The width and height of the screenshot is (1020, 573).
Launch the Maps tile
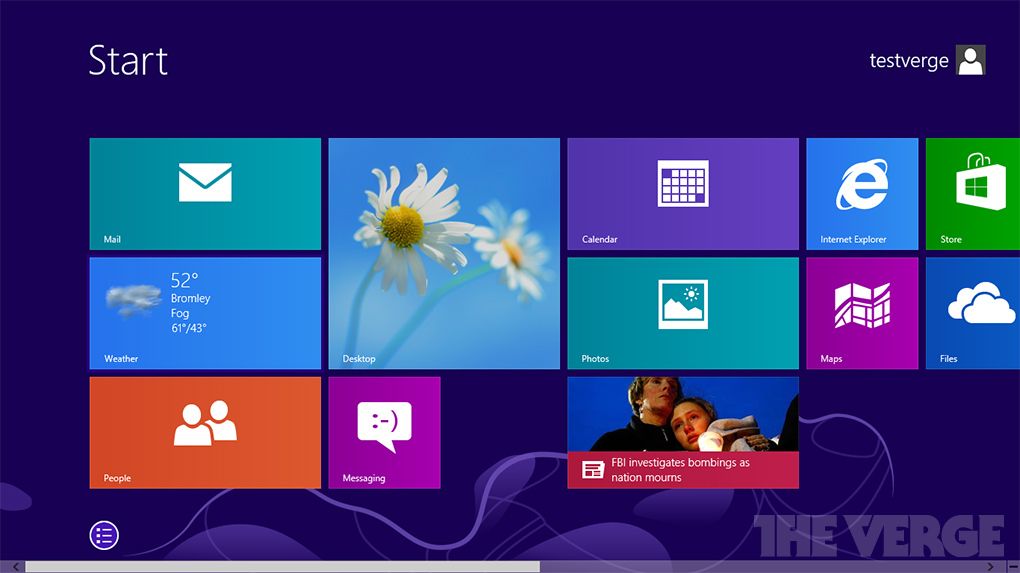tap(862, 313)
